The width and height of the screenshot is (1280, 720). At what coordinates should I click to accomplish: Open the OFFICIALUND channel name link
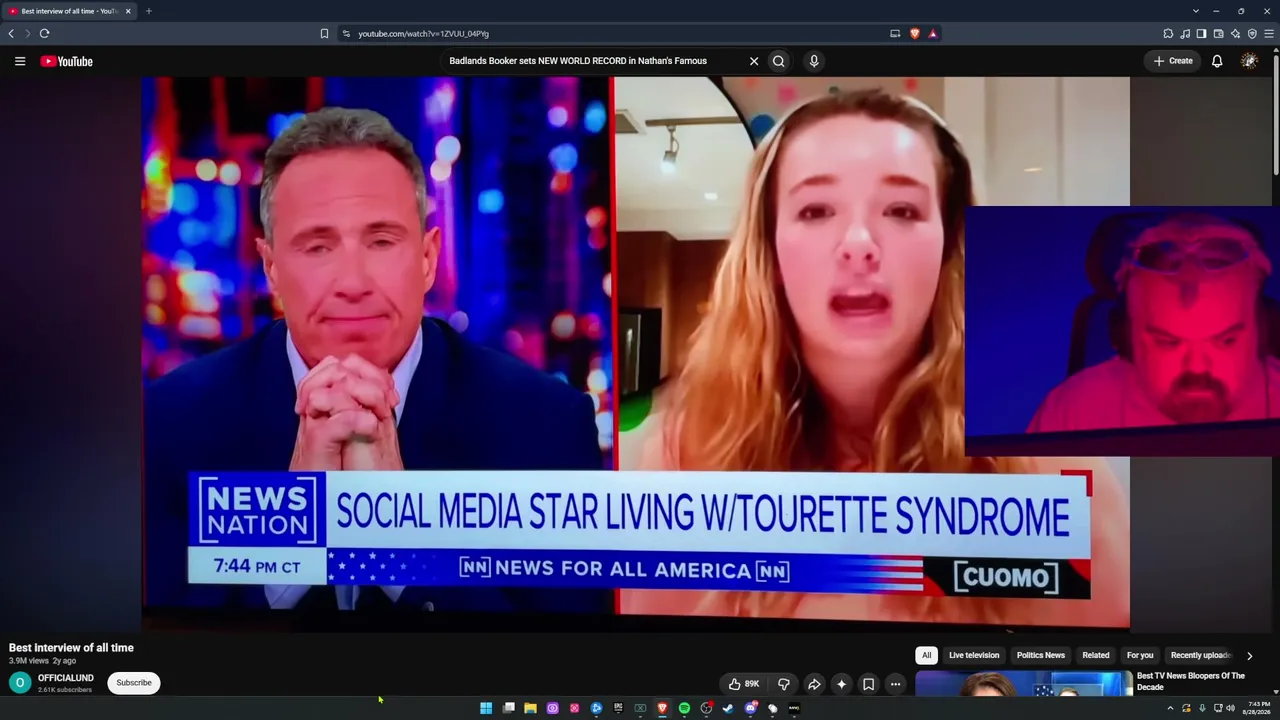click(x=66, y=678)
